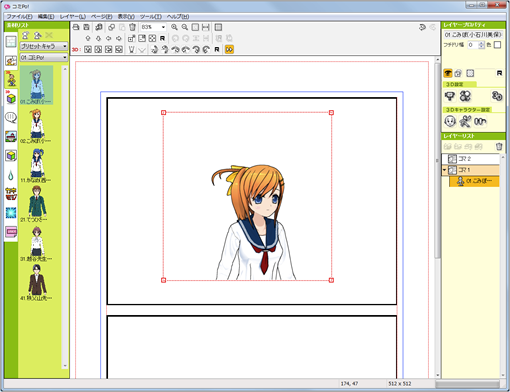The image size is (510, 392).
Task: Click the grid layout icon in the top toolbar
Action: click(218, 27)
